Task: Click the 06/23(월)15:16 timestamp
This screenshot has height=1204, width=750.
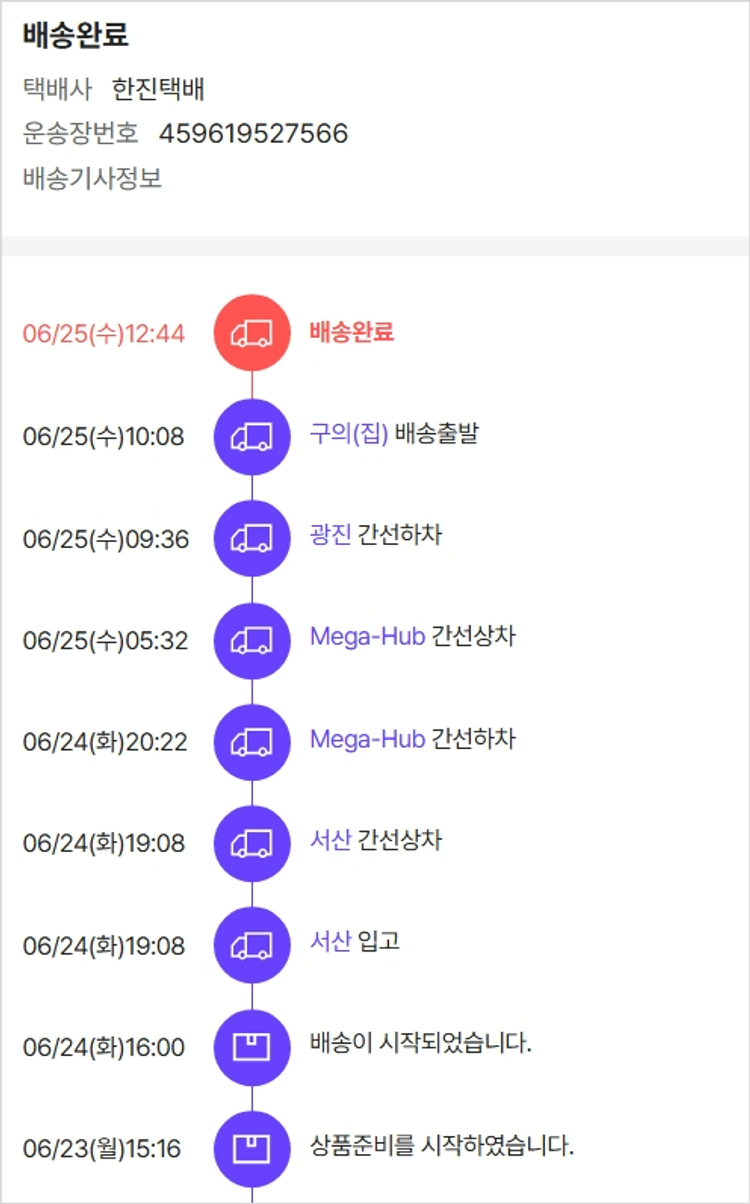Action: tap(102, 1149)
